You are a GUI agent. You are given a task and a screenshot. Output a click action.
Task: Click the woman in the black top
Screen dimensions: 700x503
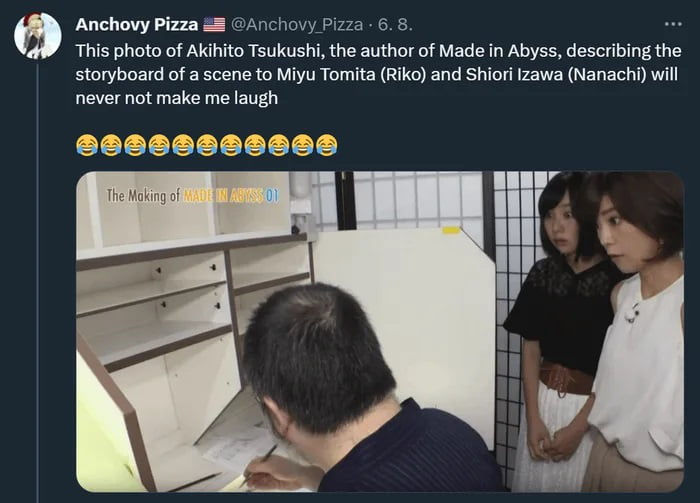point(558,330)
